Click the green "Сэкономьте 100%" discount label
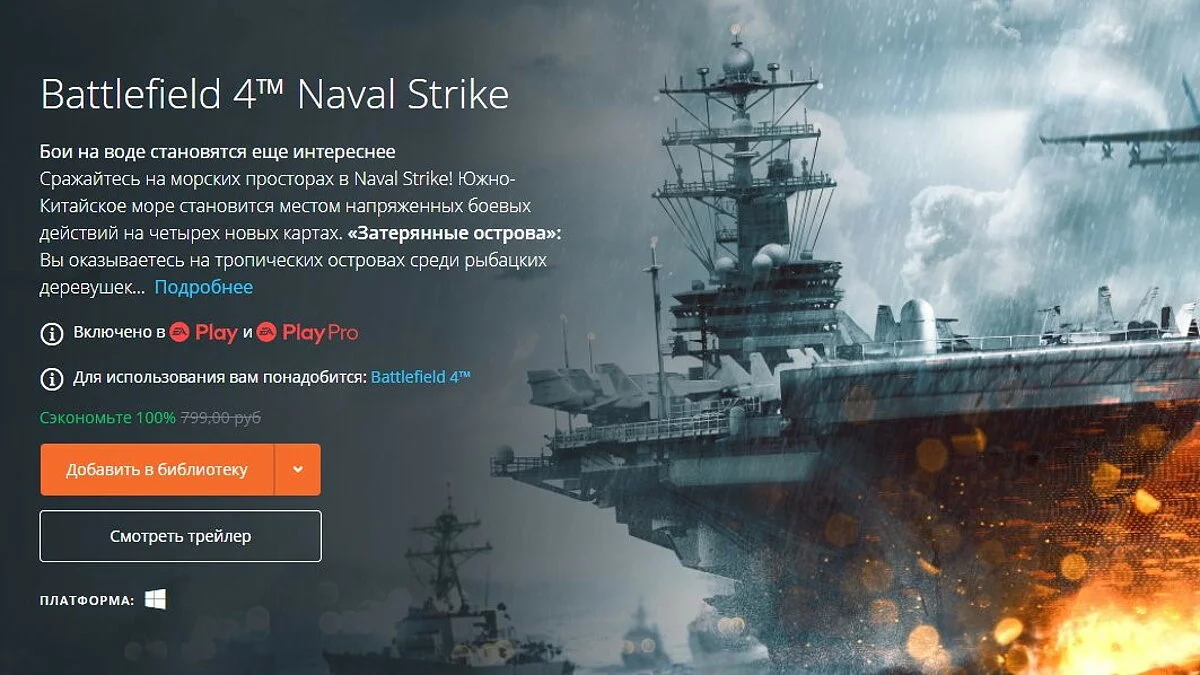Screen dimensions: 1200x675 108,417
